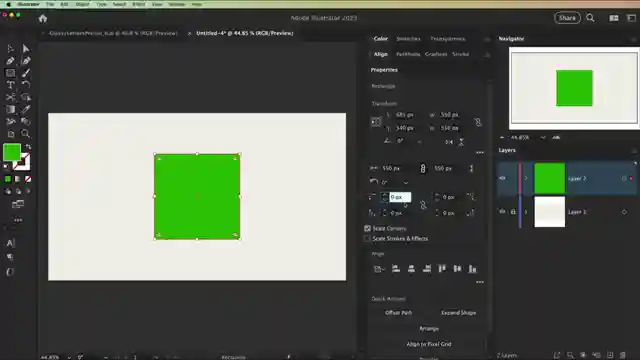
Task: Select the Pen tool
Action: tap(10, 61)
